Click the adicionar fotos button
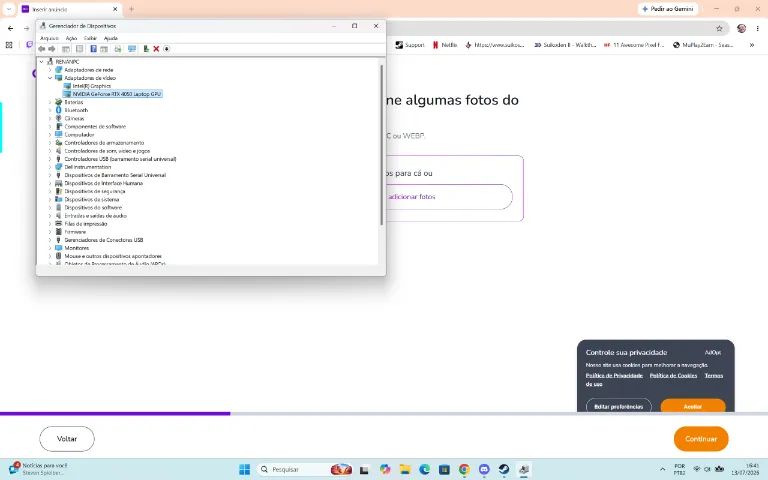This screenshot has width=768, height=480. tap(448, 197)
